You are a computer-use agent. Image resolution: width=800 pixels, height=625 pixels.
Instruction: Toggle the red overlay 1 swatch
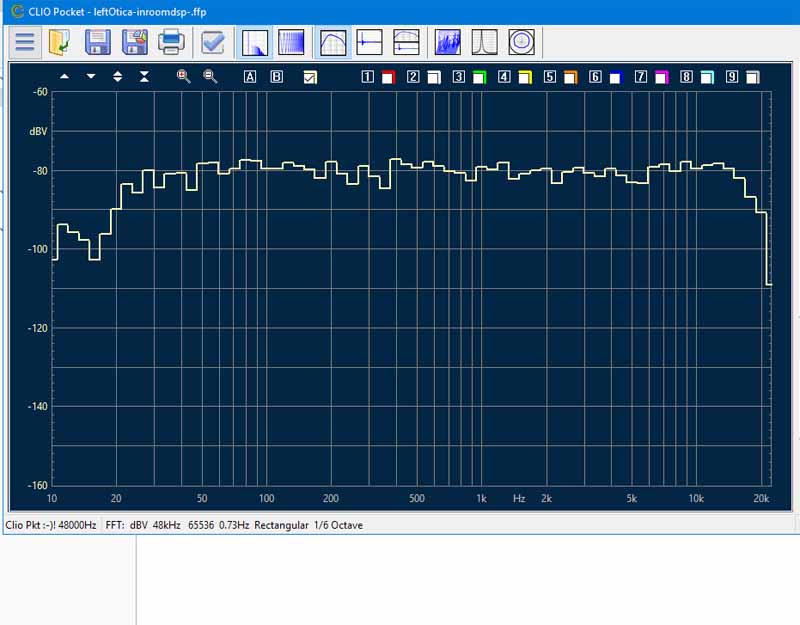pyautogui.click(x=389, y=77)
